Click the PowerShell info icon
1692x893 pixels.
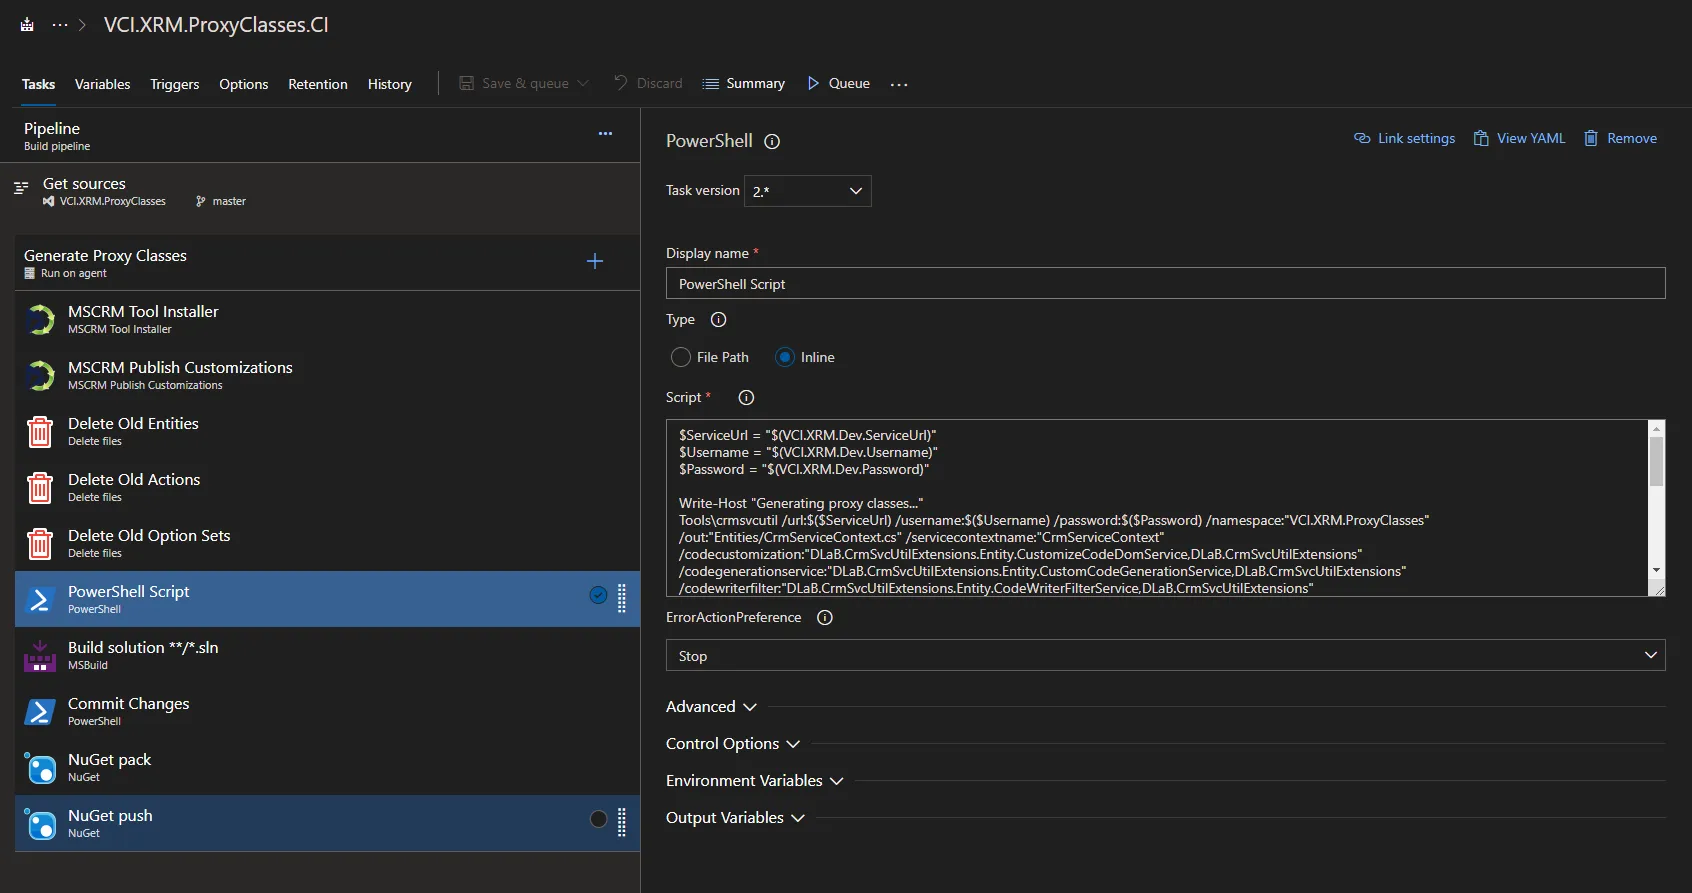pos(772,142)
